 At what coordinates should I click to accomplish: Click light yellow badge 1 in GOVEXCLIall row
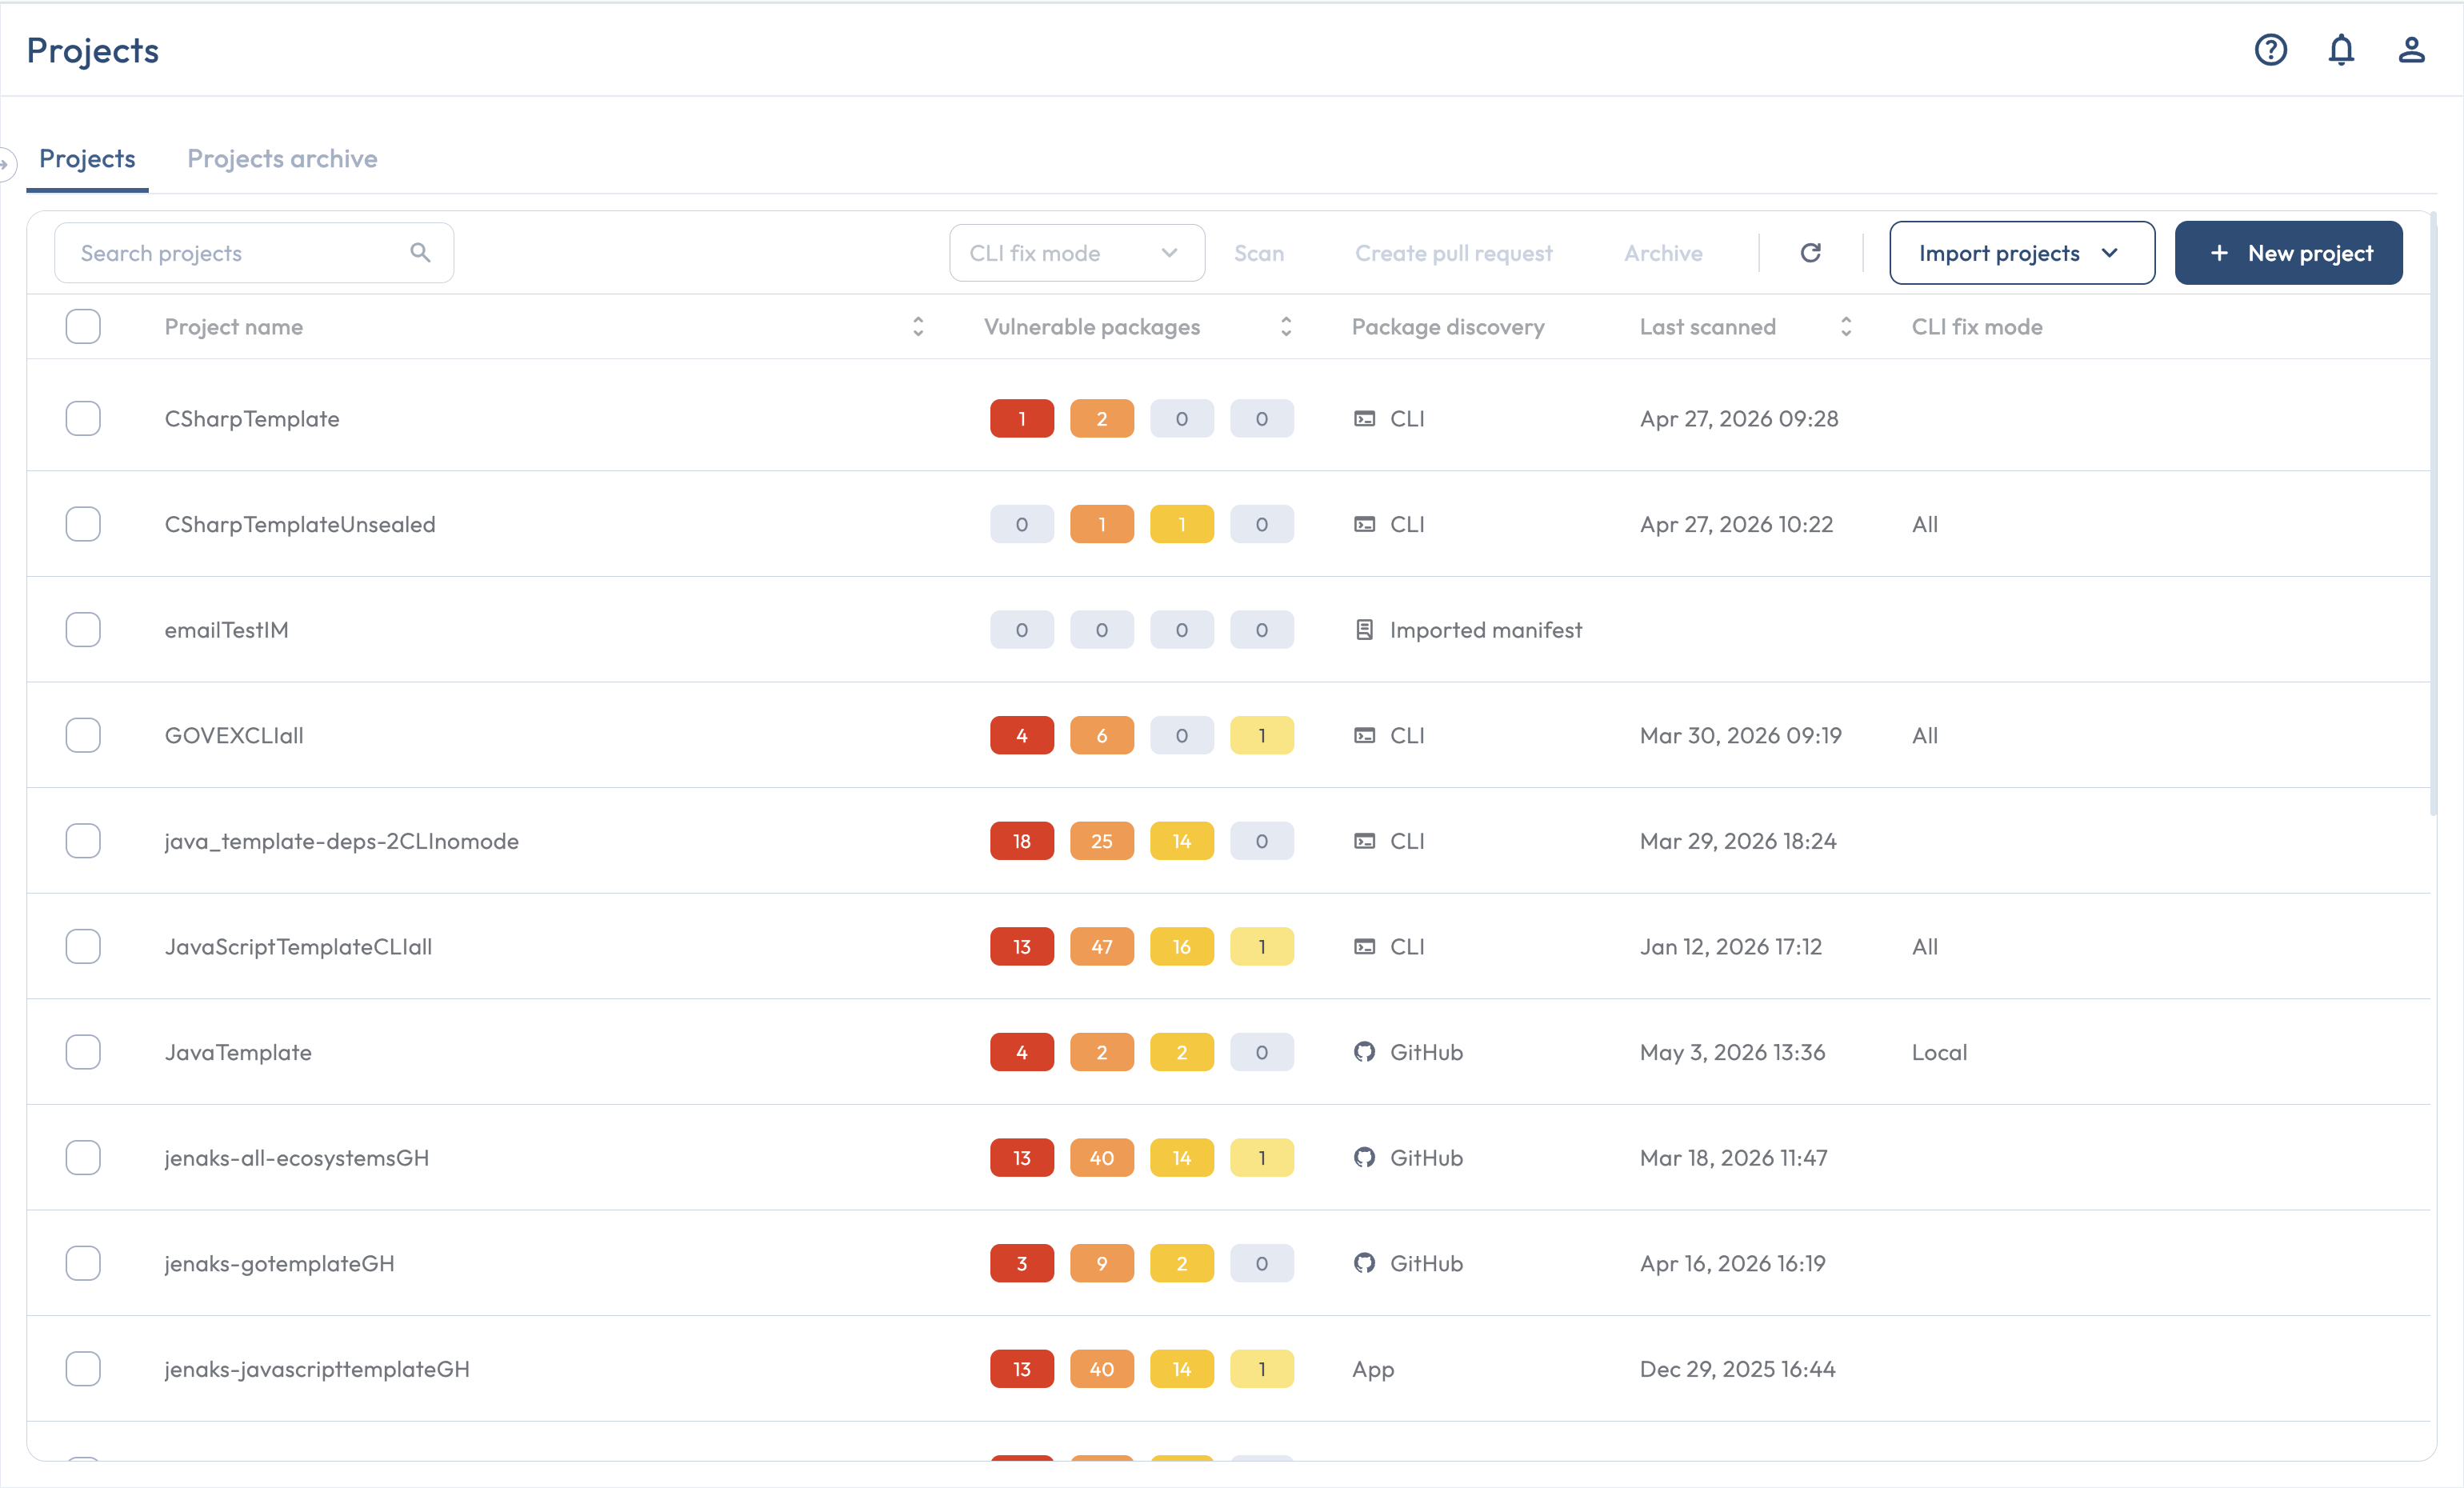point(1262,736)
